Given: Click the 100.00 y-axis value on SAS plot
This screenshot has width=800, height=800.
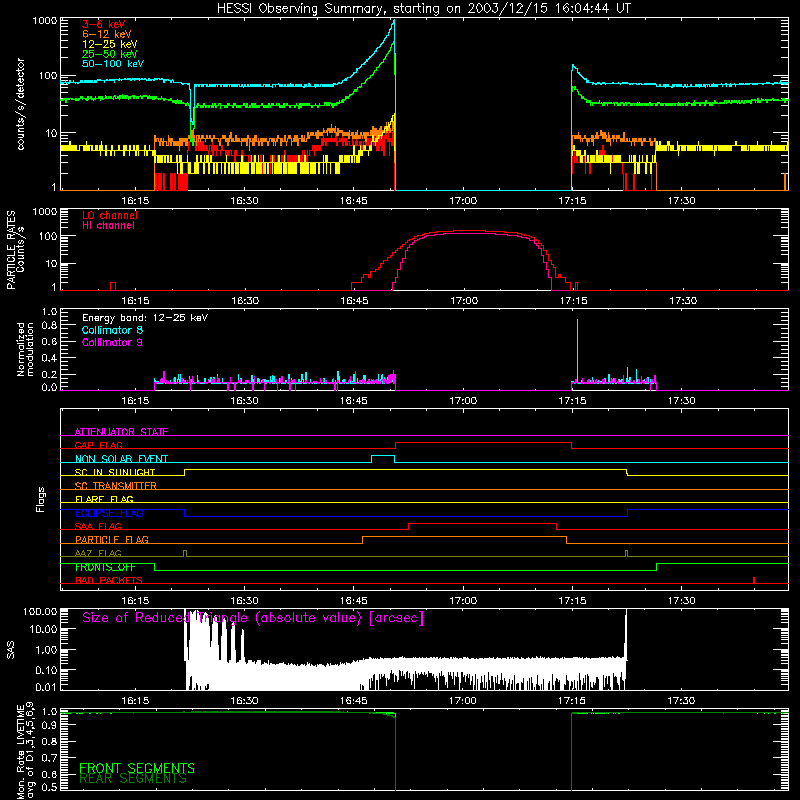Looking at the screenshot, I should coord(40,611).
